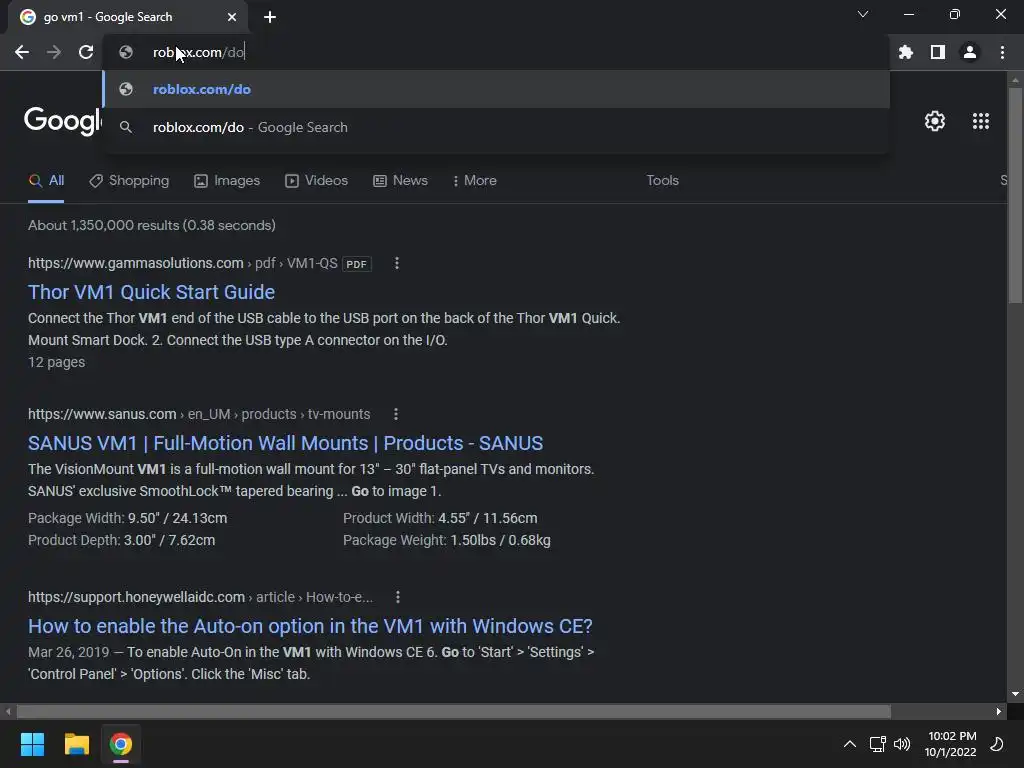Open the Google apps grid

[980, 121]
